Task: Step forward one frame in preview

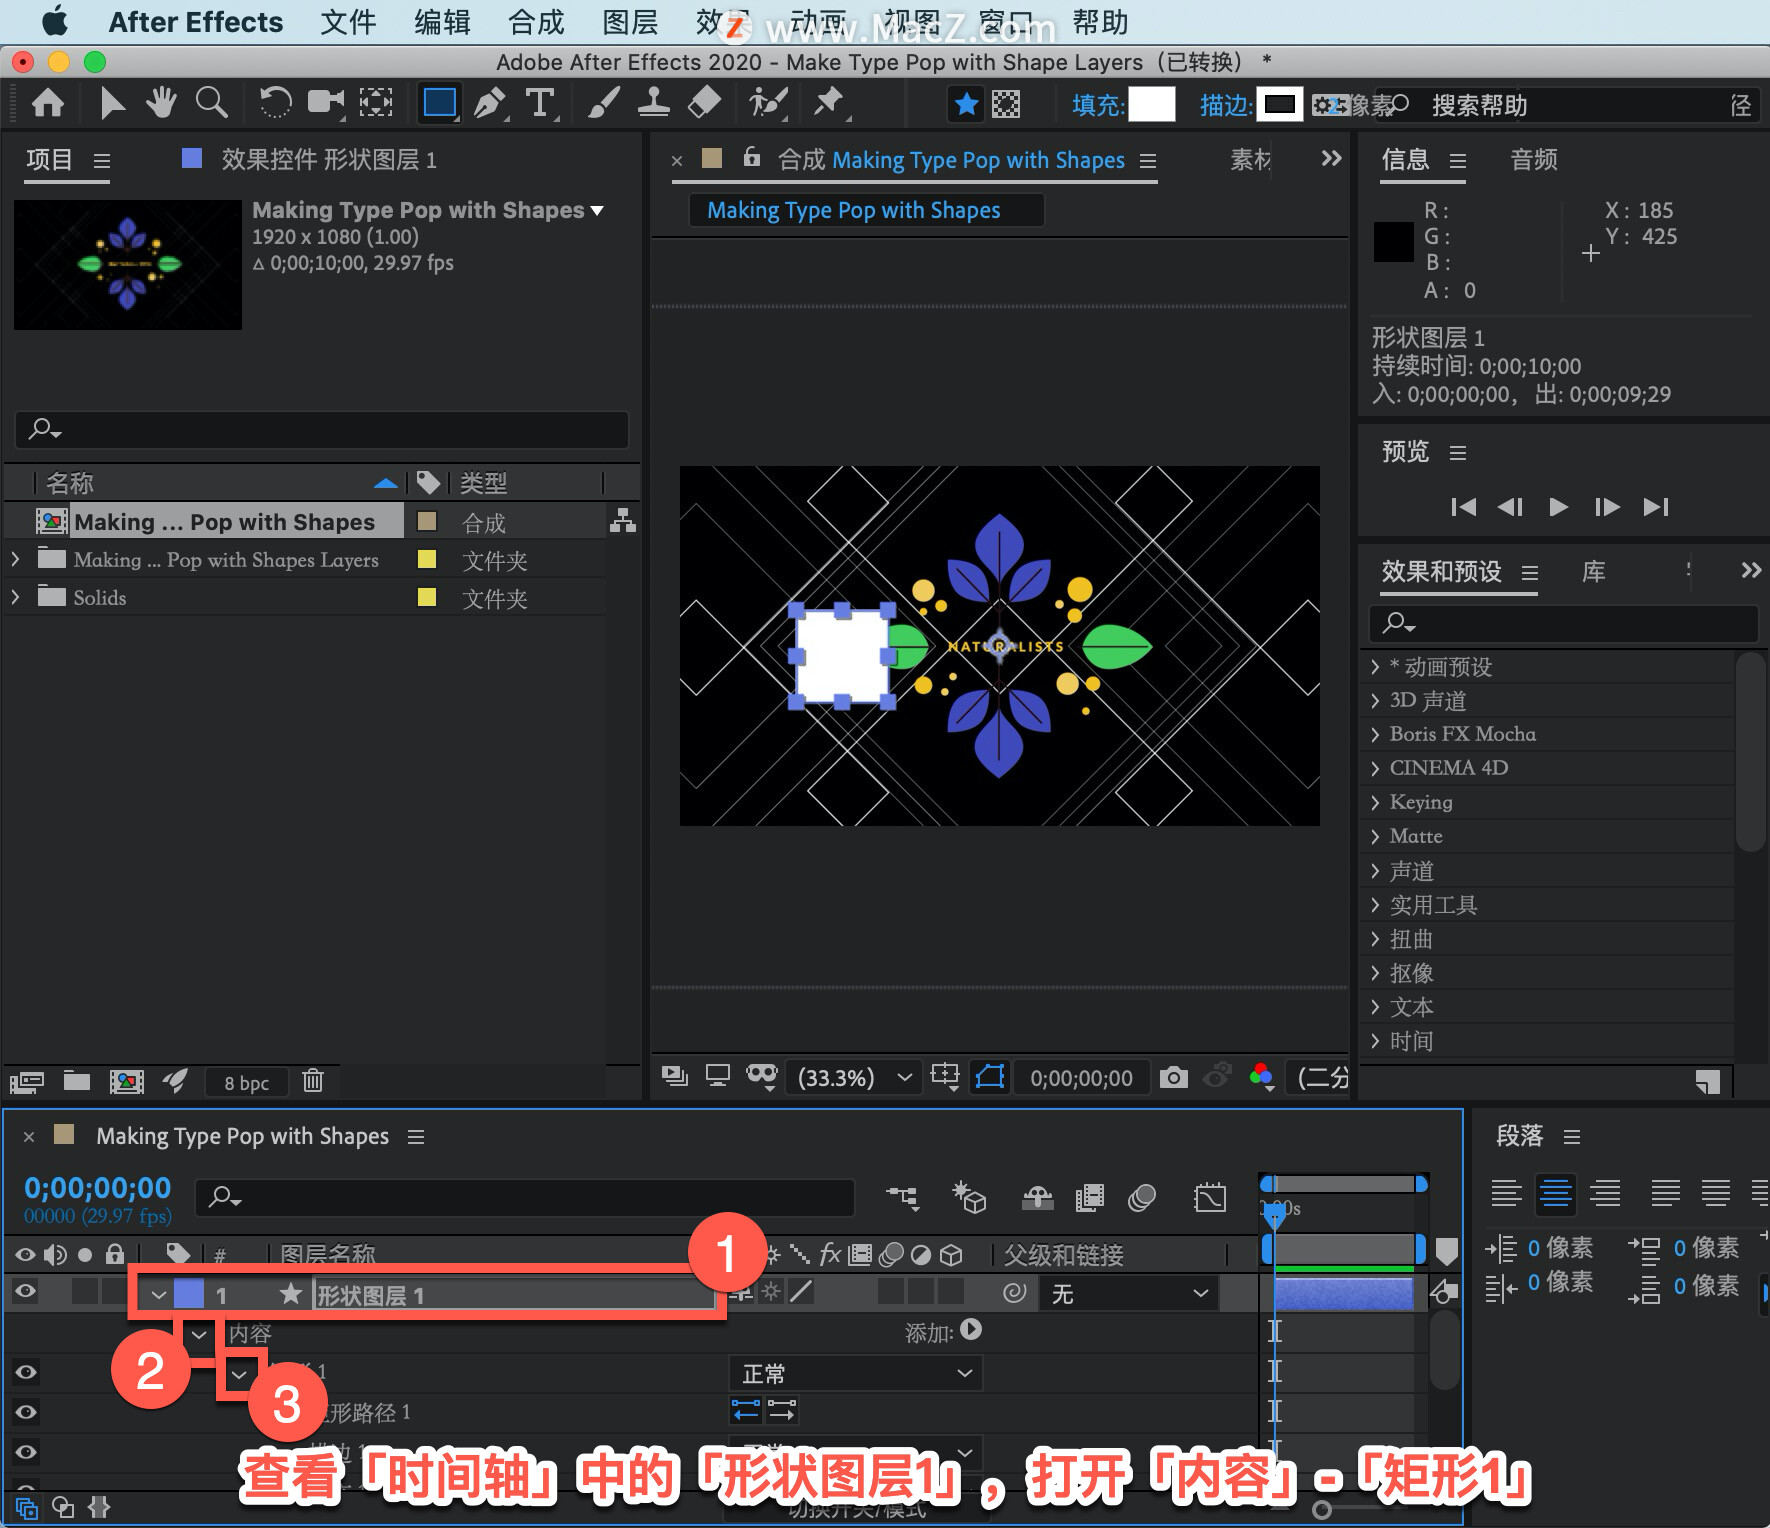Action: pyautogui.click(x=1607, y=507)
